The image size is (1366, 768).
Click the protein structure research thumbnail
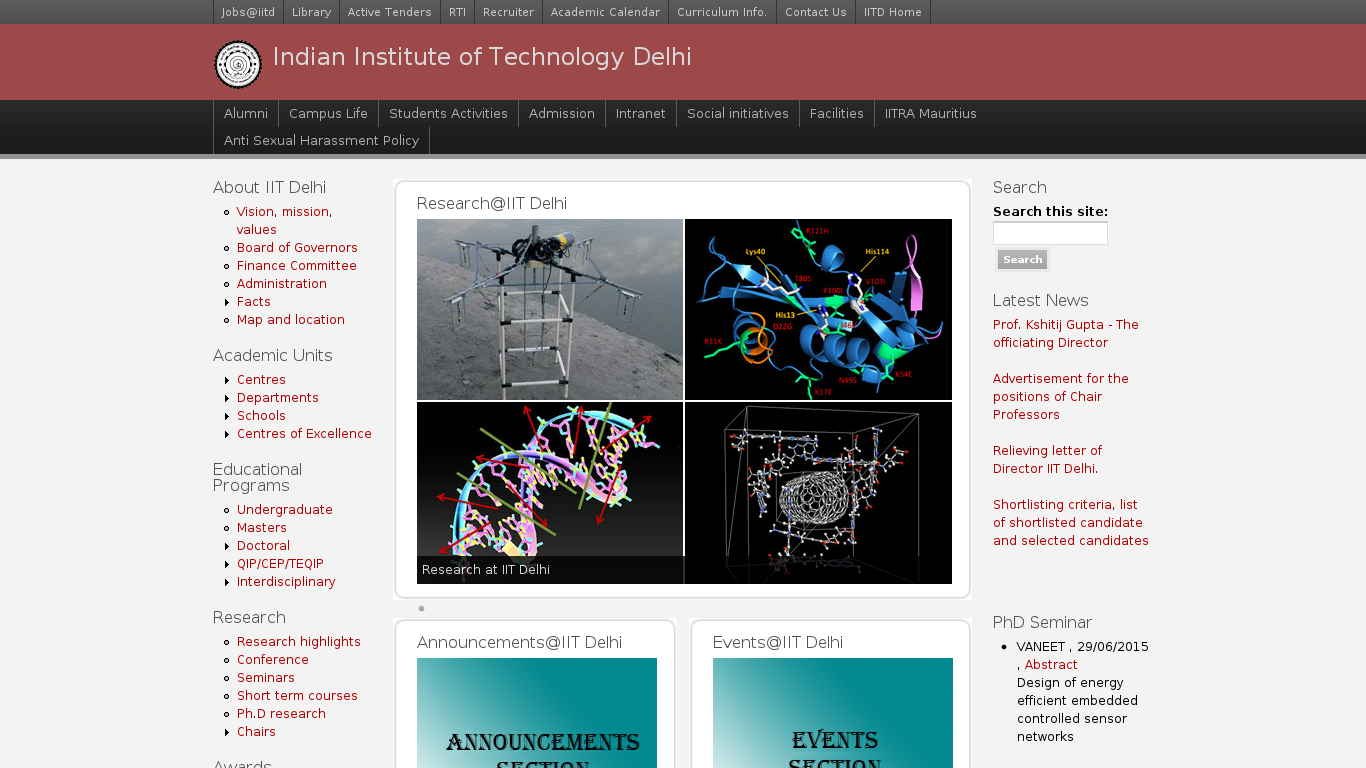(x=817, y=309)
